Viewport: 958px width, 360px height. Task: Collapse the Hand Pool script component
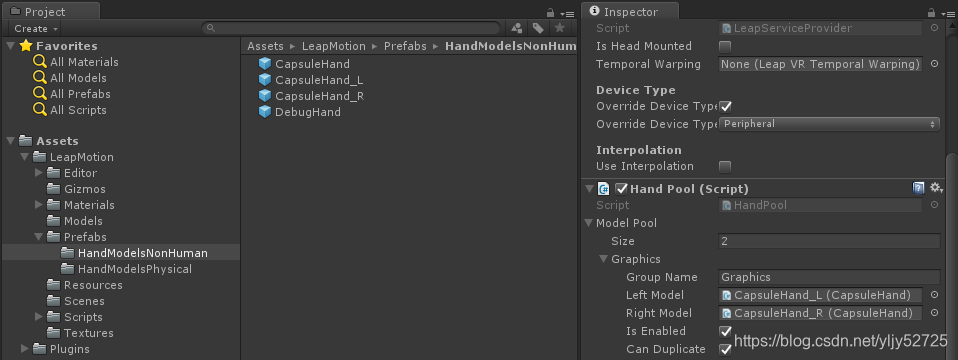(x=589, y=189)
